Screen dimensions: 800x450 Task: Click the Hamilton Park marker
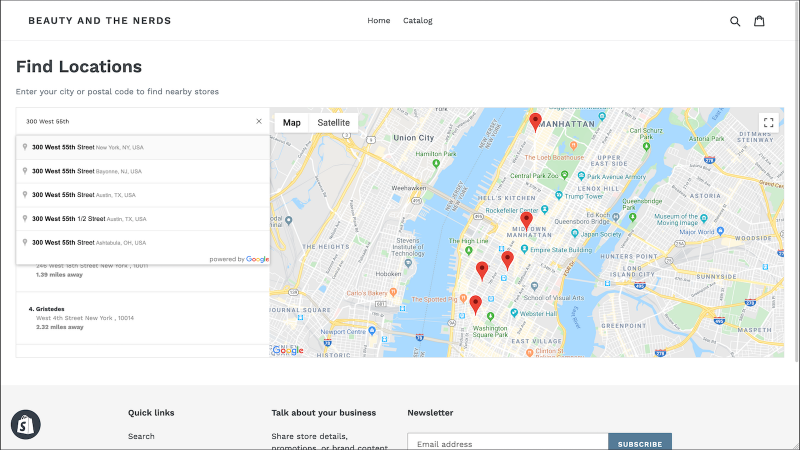(x=436, y=163)
